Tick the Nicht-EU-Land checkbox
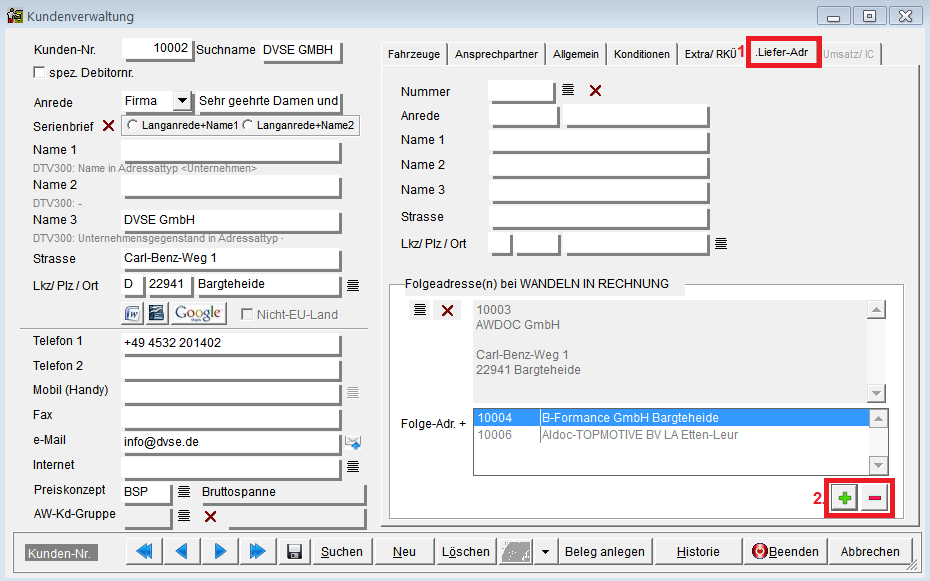This screenshot has width=930, height=581. 247,314
